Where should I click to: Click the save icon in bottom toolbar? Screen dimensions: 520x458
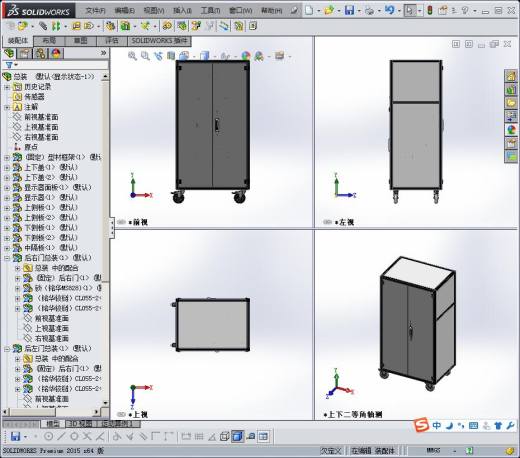pos(15,436)
